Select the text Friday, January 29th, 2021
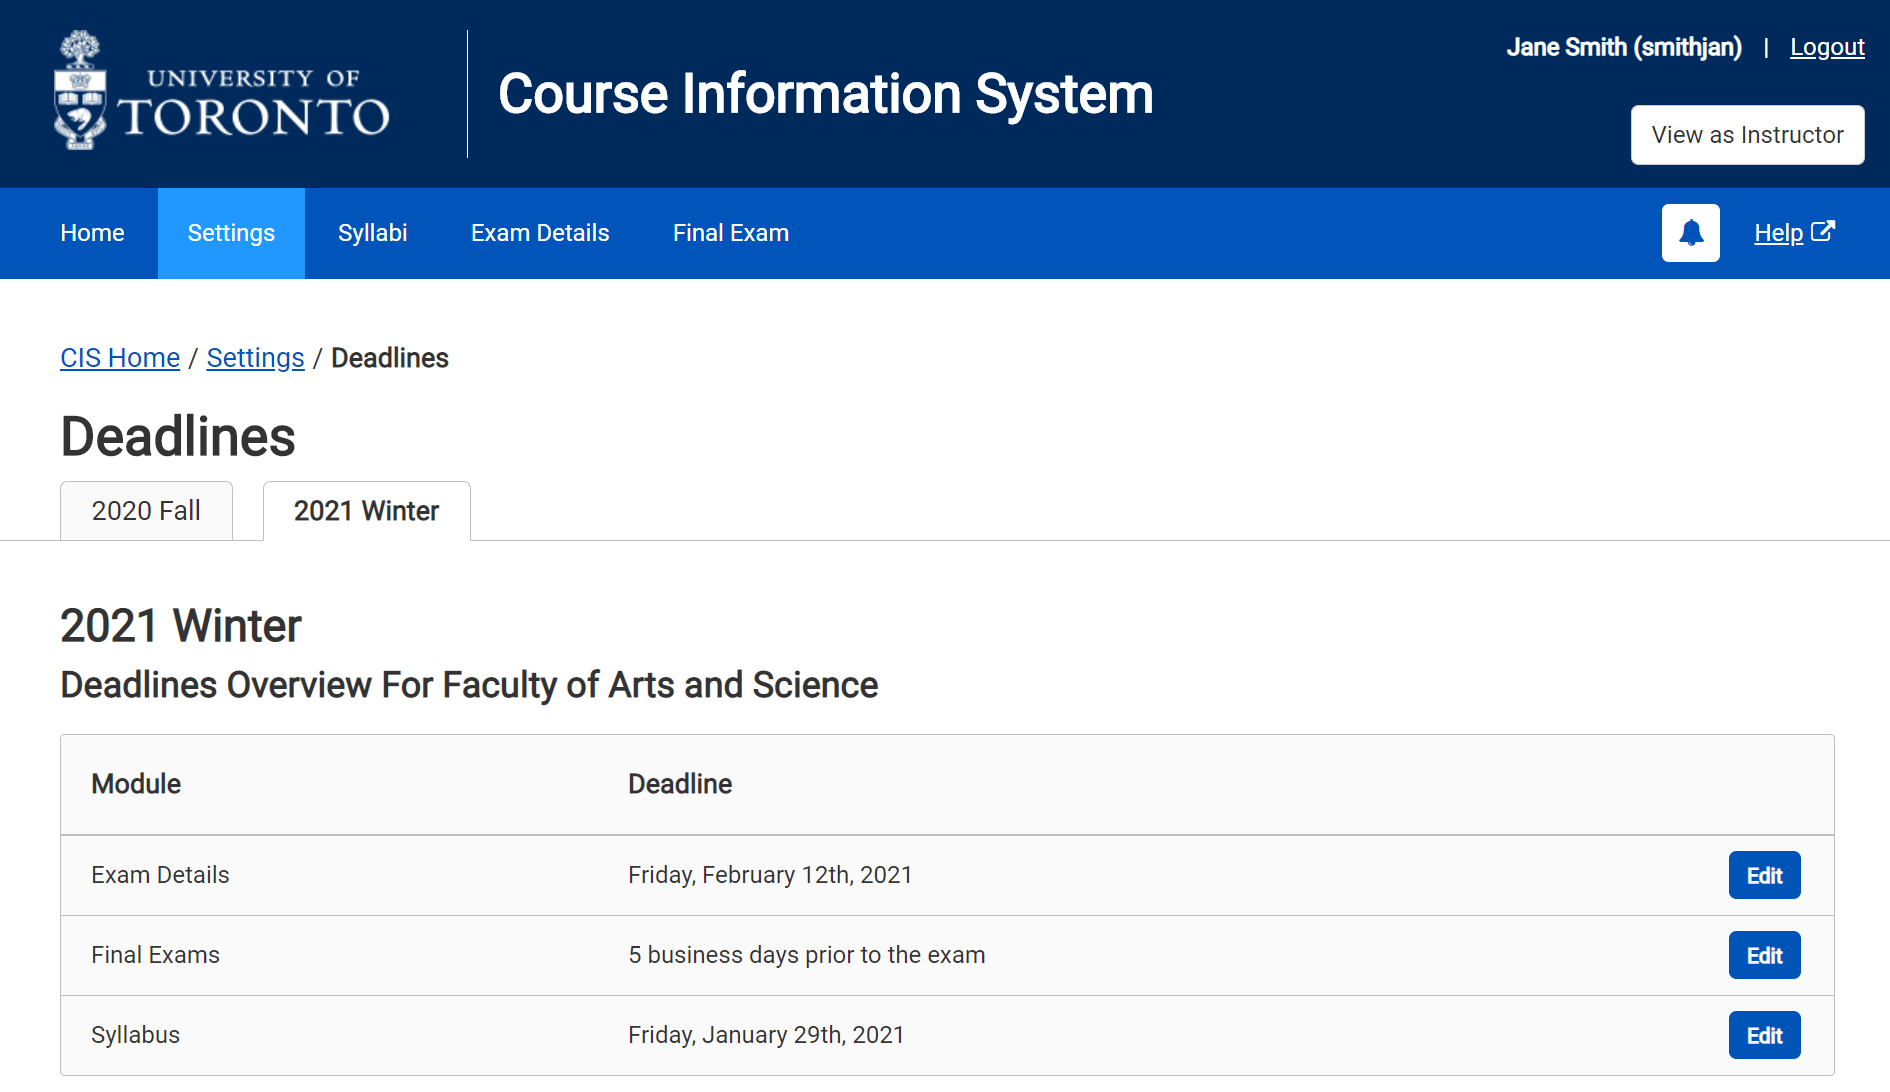 766,1035
